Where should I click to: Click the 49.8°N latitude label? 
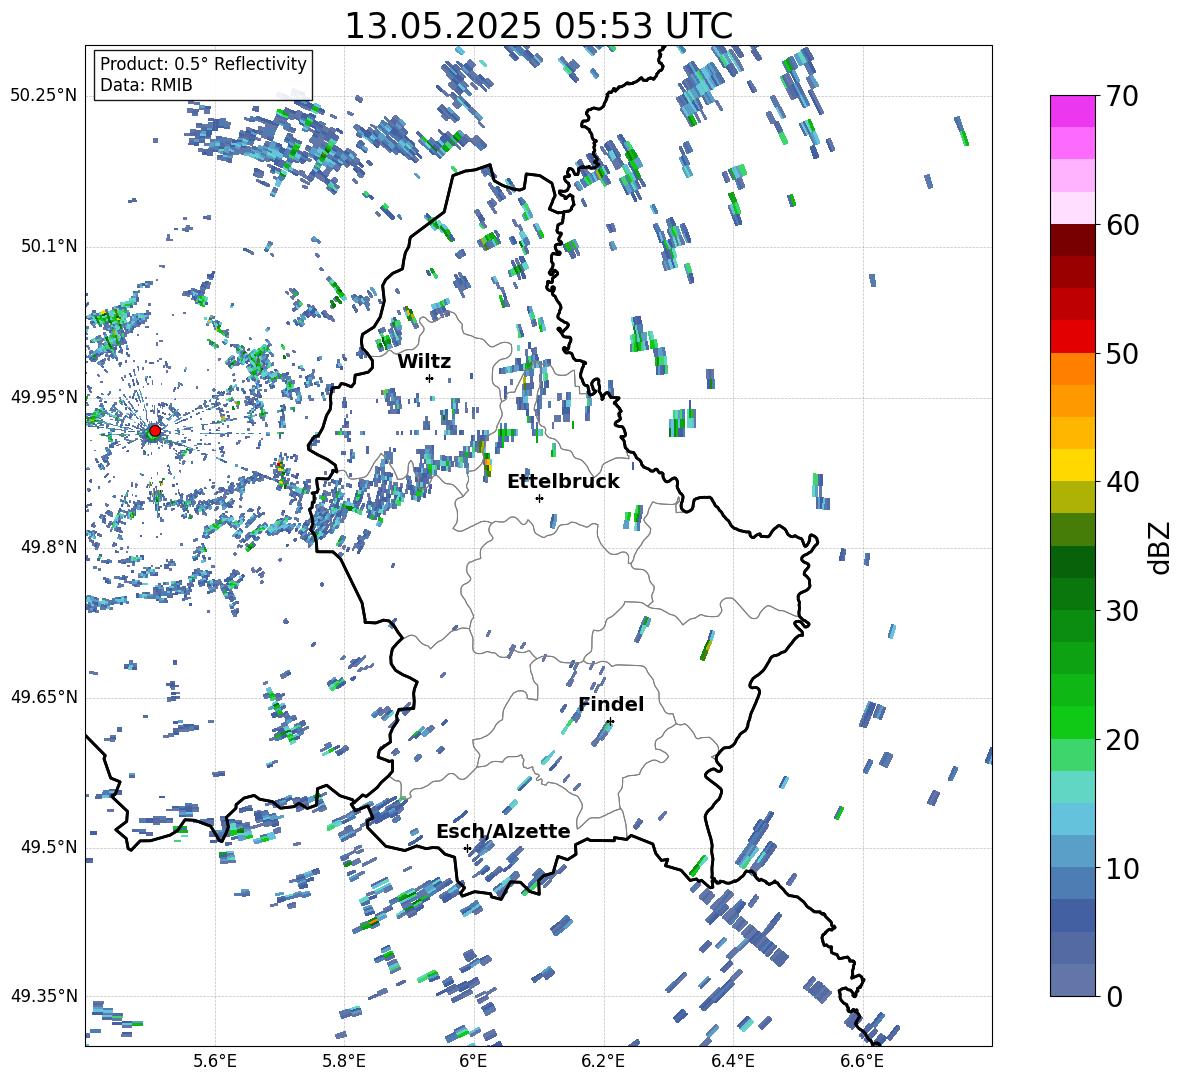(49, 547)
